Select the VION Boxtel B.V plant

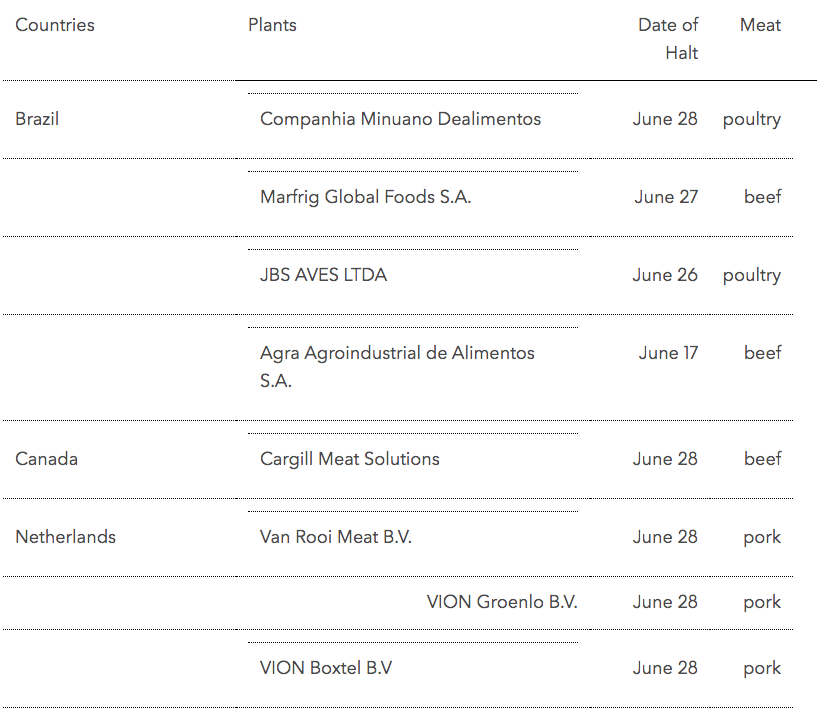[x=326, y=668]
